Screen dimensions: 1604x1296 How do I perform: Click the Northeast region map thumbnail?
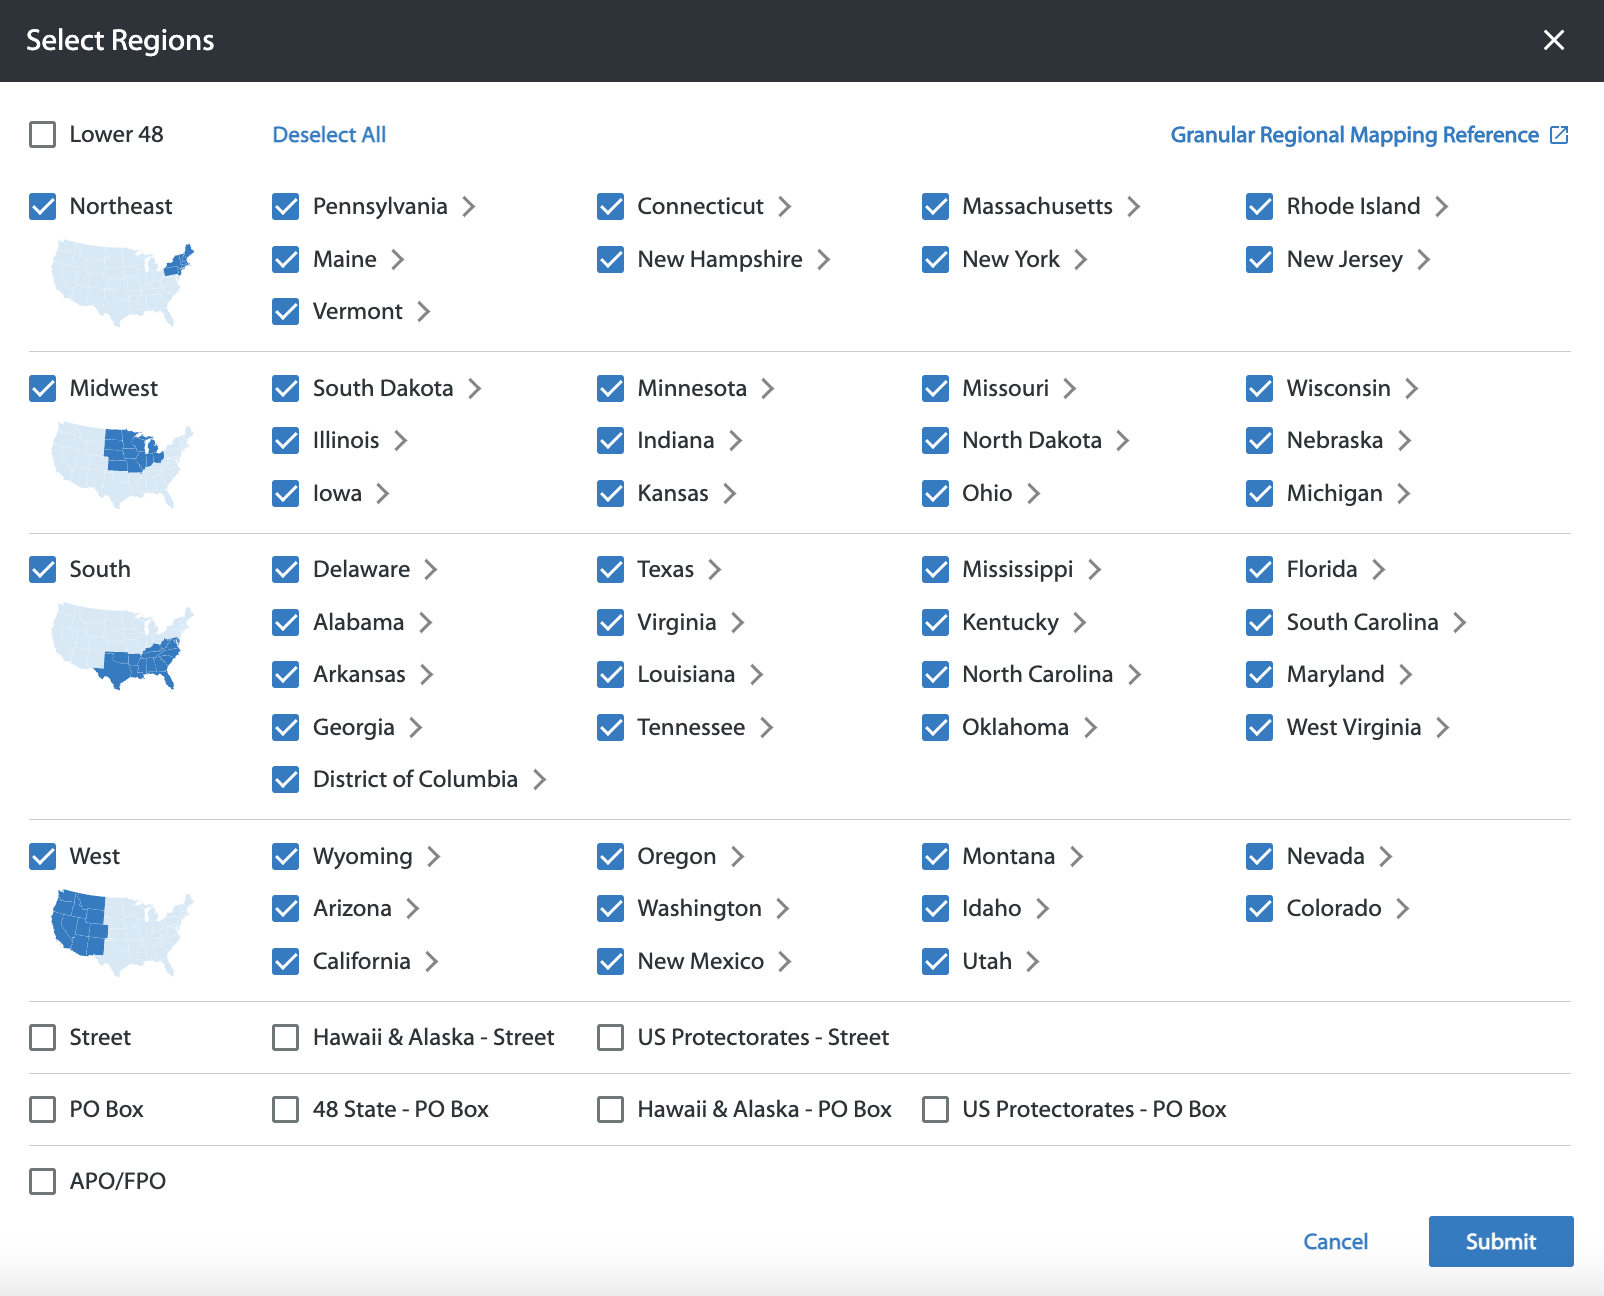(122, 283)
